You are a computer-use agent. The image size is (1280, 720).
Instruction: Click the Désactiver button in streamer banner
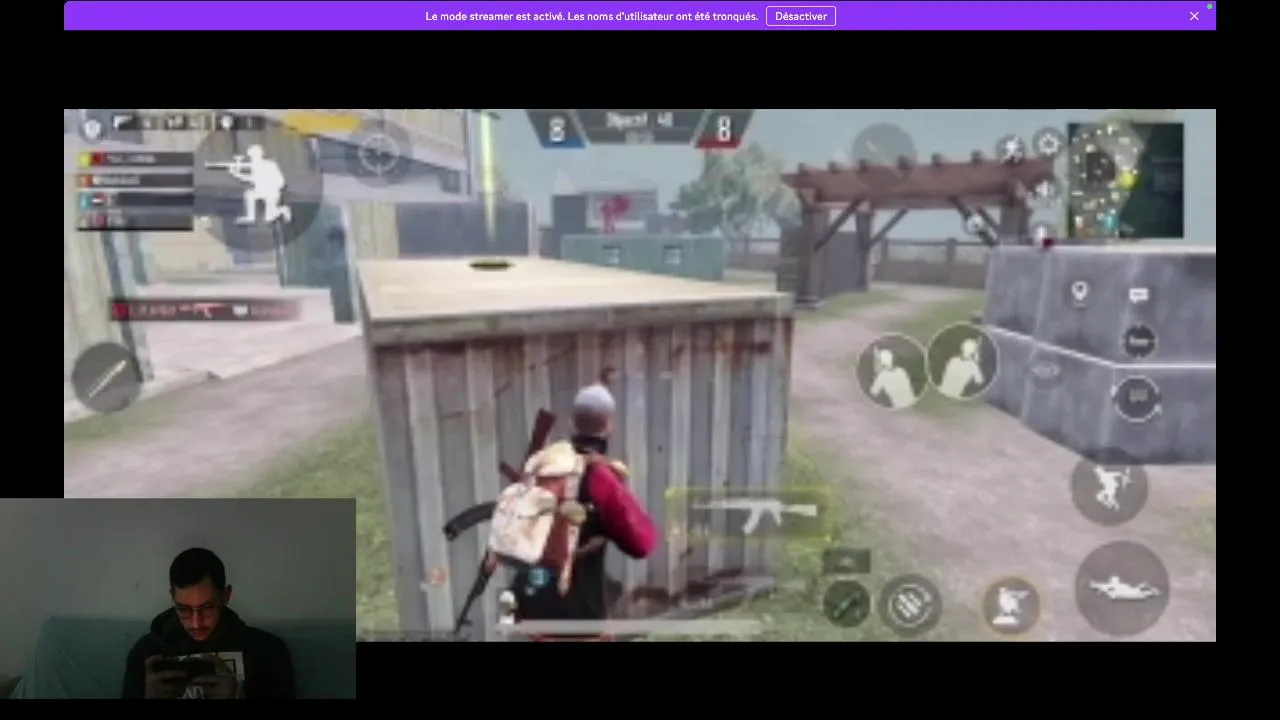(x=800, y=16)
